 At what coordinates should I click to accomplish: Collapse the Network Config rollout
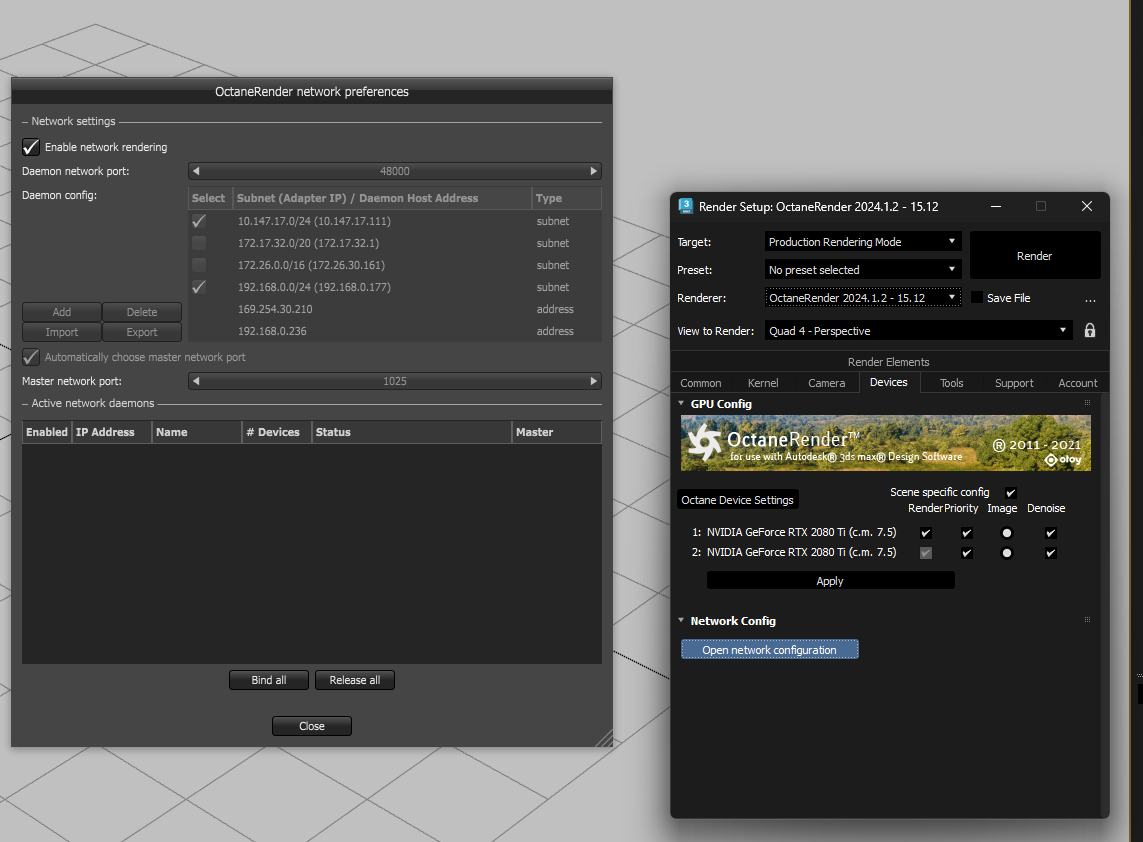[682, 620]
